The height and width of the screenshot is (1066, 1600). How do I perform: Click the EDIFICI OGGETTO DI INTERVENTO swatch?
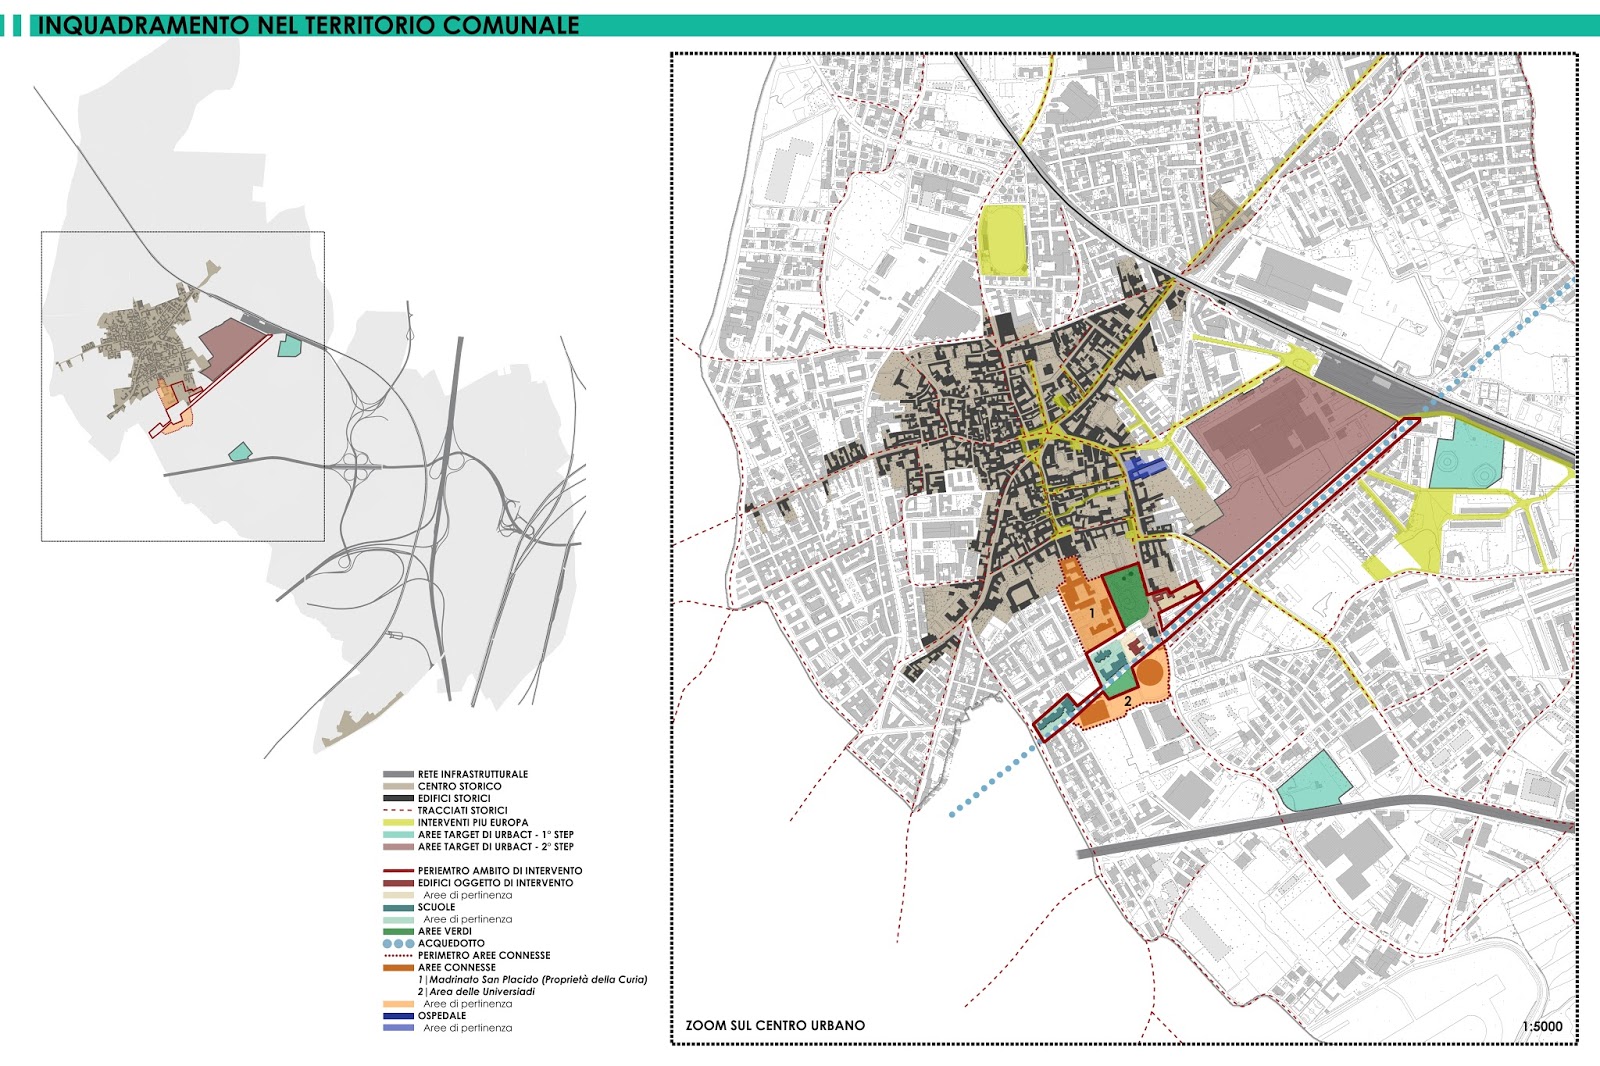click(398, 883)
